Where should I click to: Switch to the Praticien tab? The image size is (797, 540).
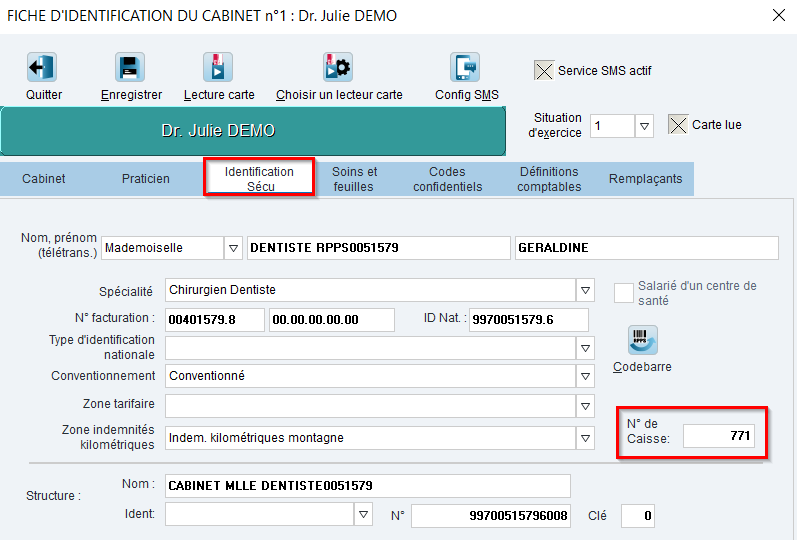[x=146, y=179]
